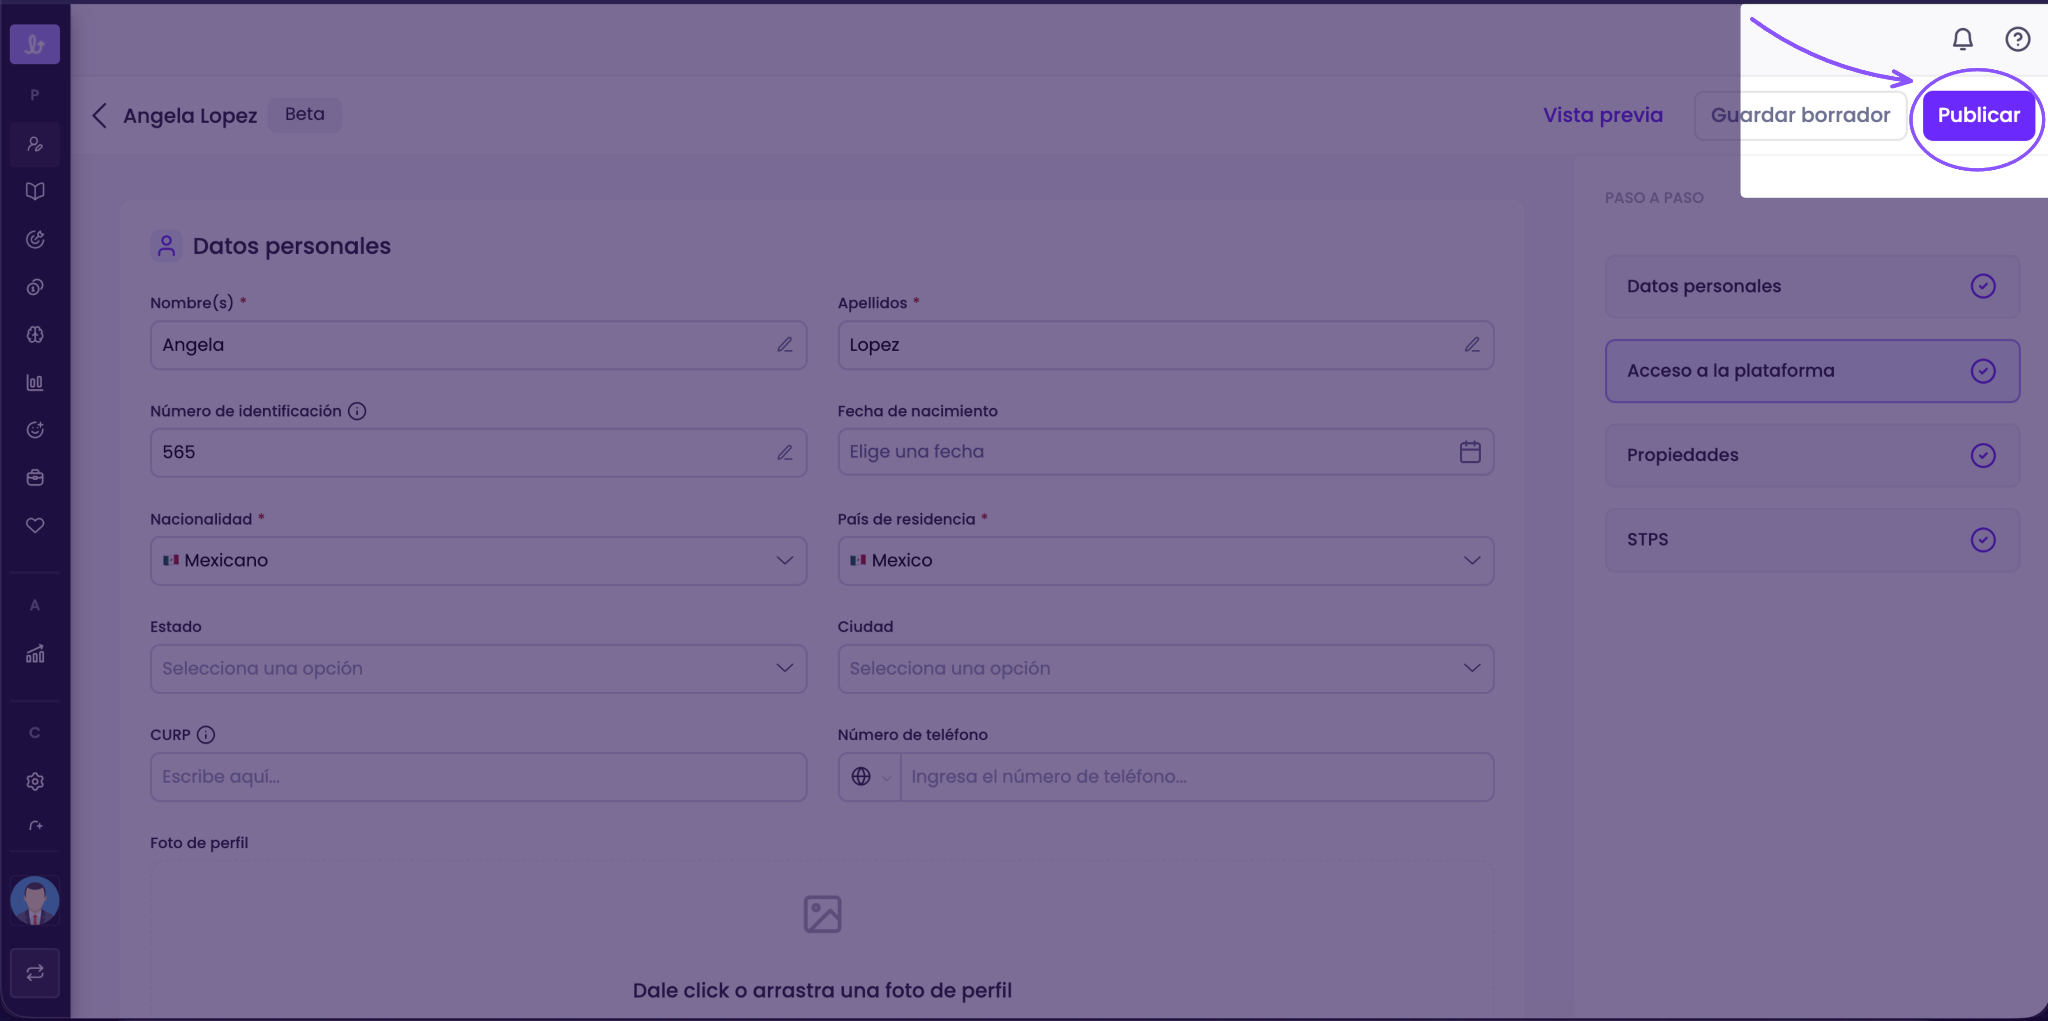Screen dimensions: 2048x1021
Task: Click the user avatar in sidebar
Action: (x=35, y=901)
